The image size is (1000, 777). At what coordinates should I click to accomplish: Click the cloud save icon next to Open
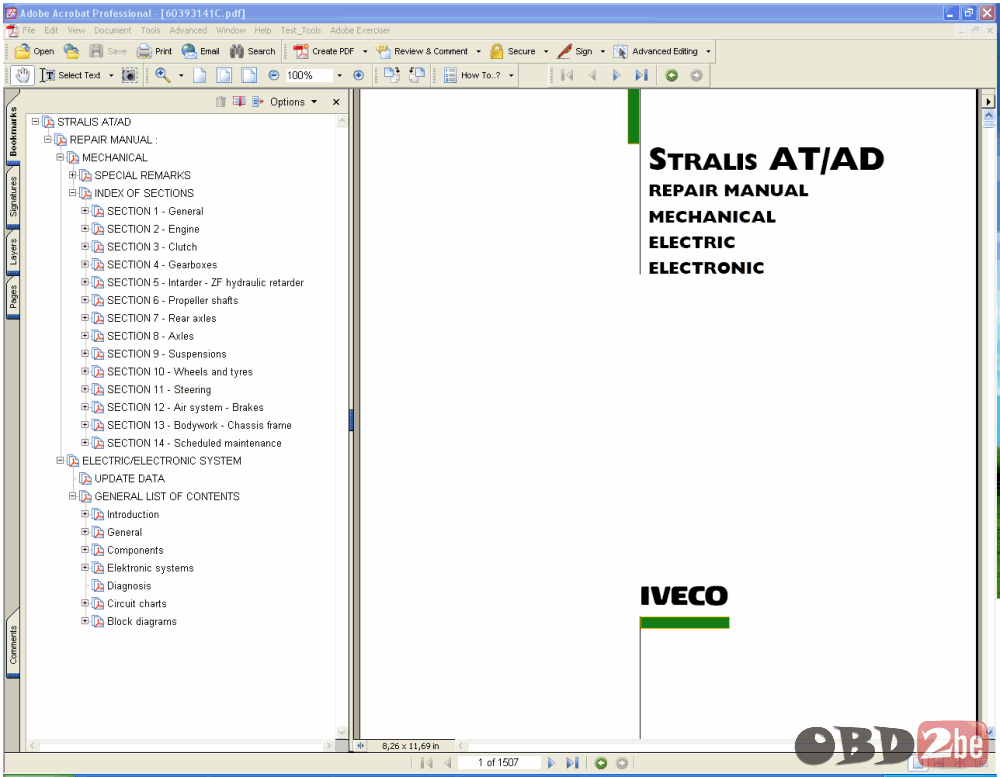71,51
